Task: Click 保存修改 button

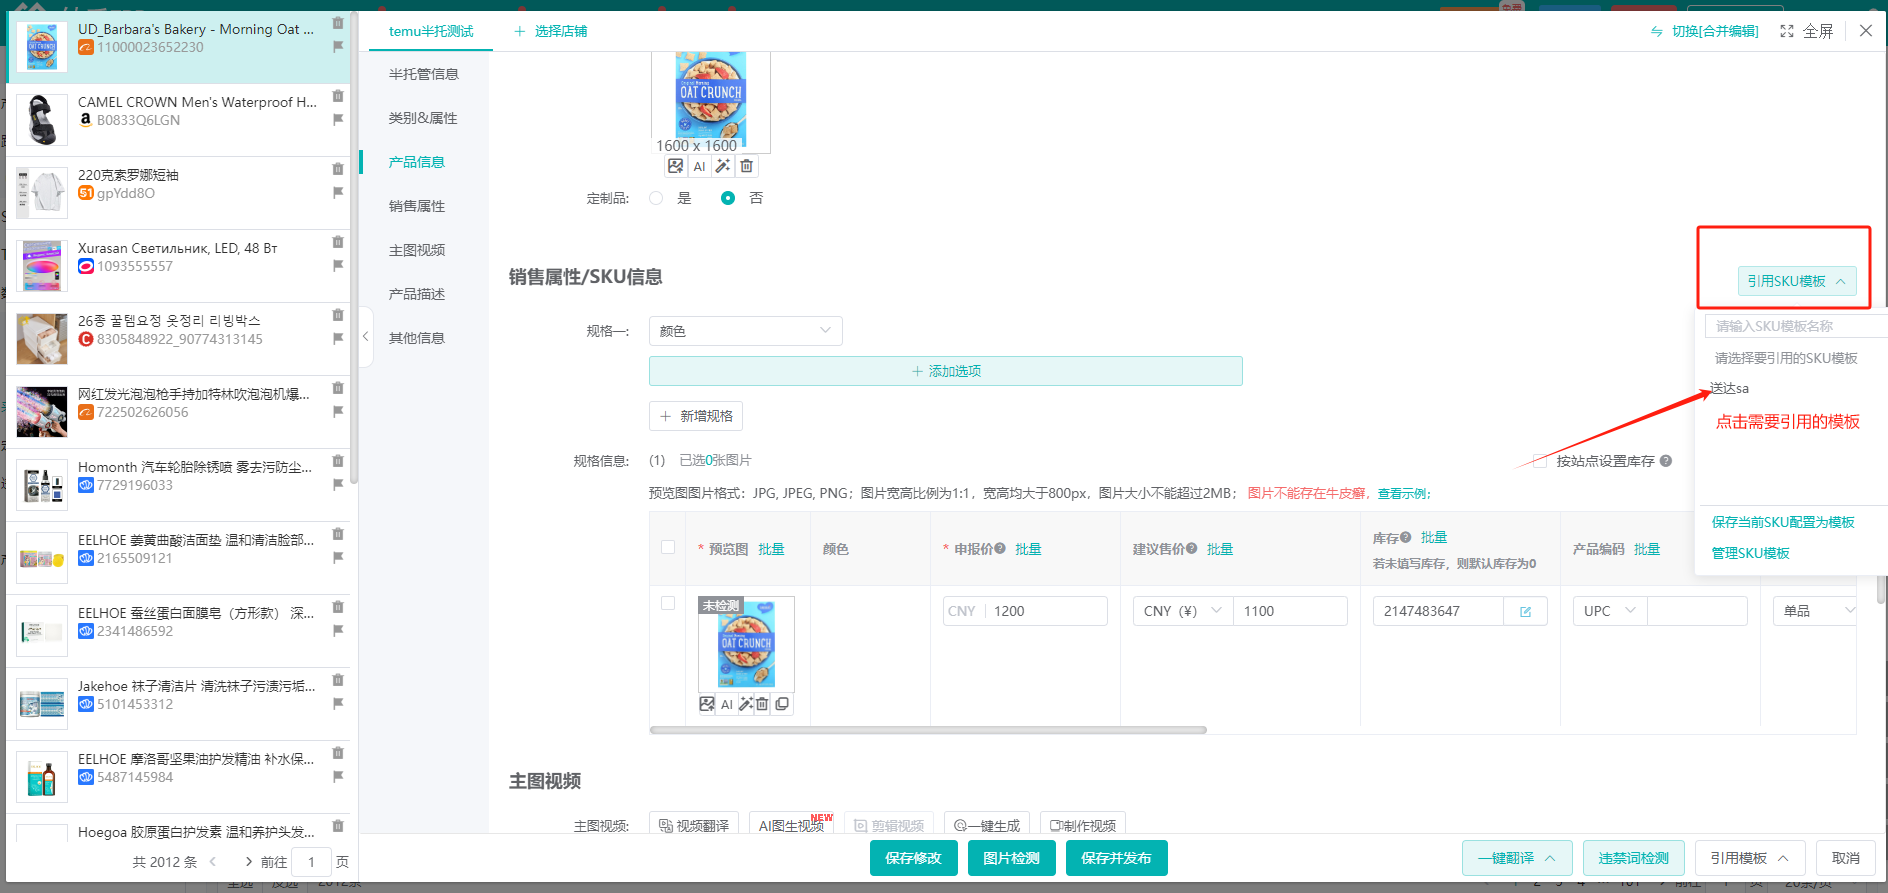Action: (913, 858)
